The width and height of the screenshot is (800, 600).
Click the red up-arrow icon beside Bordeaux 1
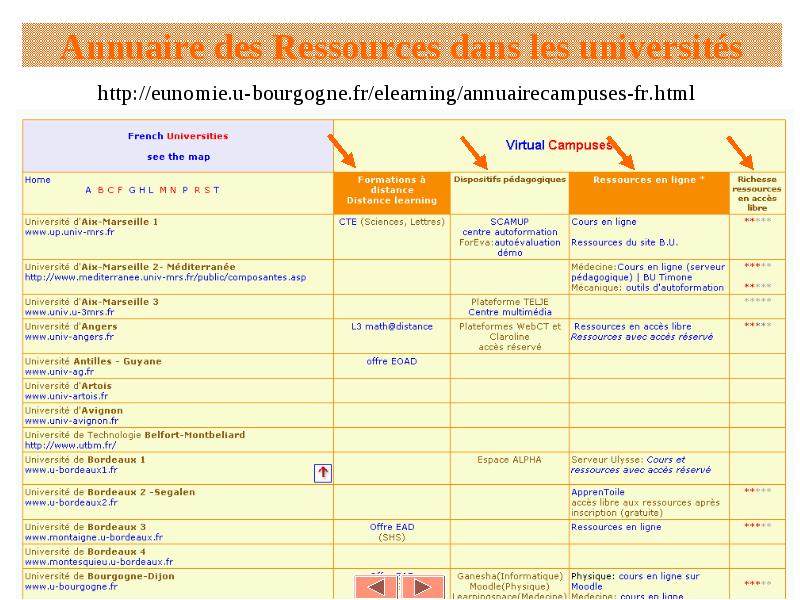coord(322,473)
